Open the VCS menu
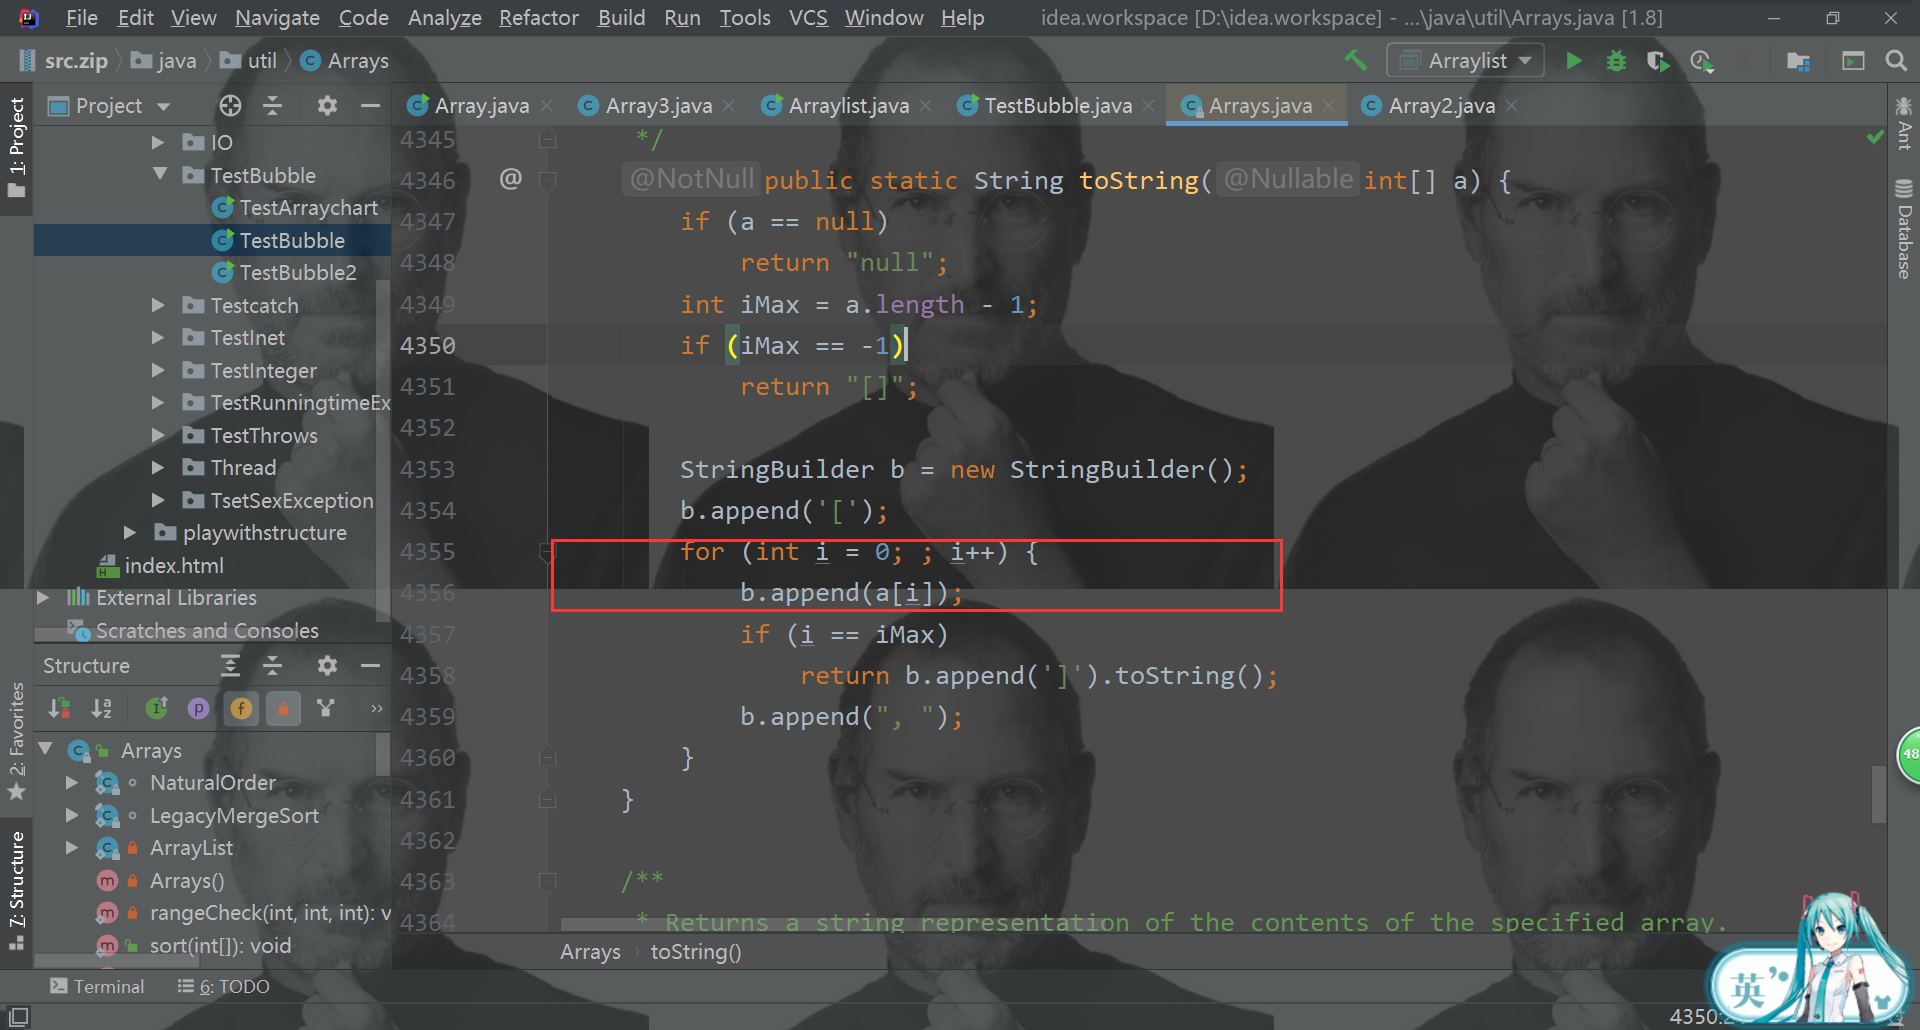Image resolution: width=1920 pixels, height=1030 pixels. point(808,18)
